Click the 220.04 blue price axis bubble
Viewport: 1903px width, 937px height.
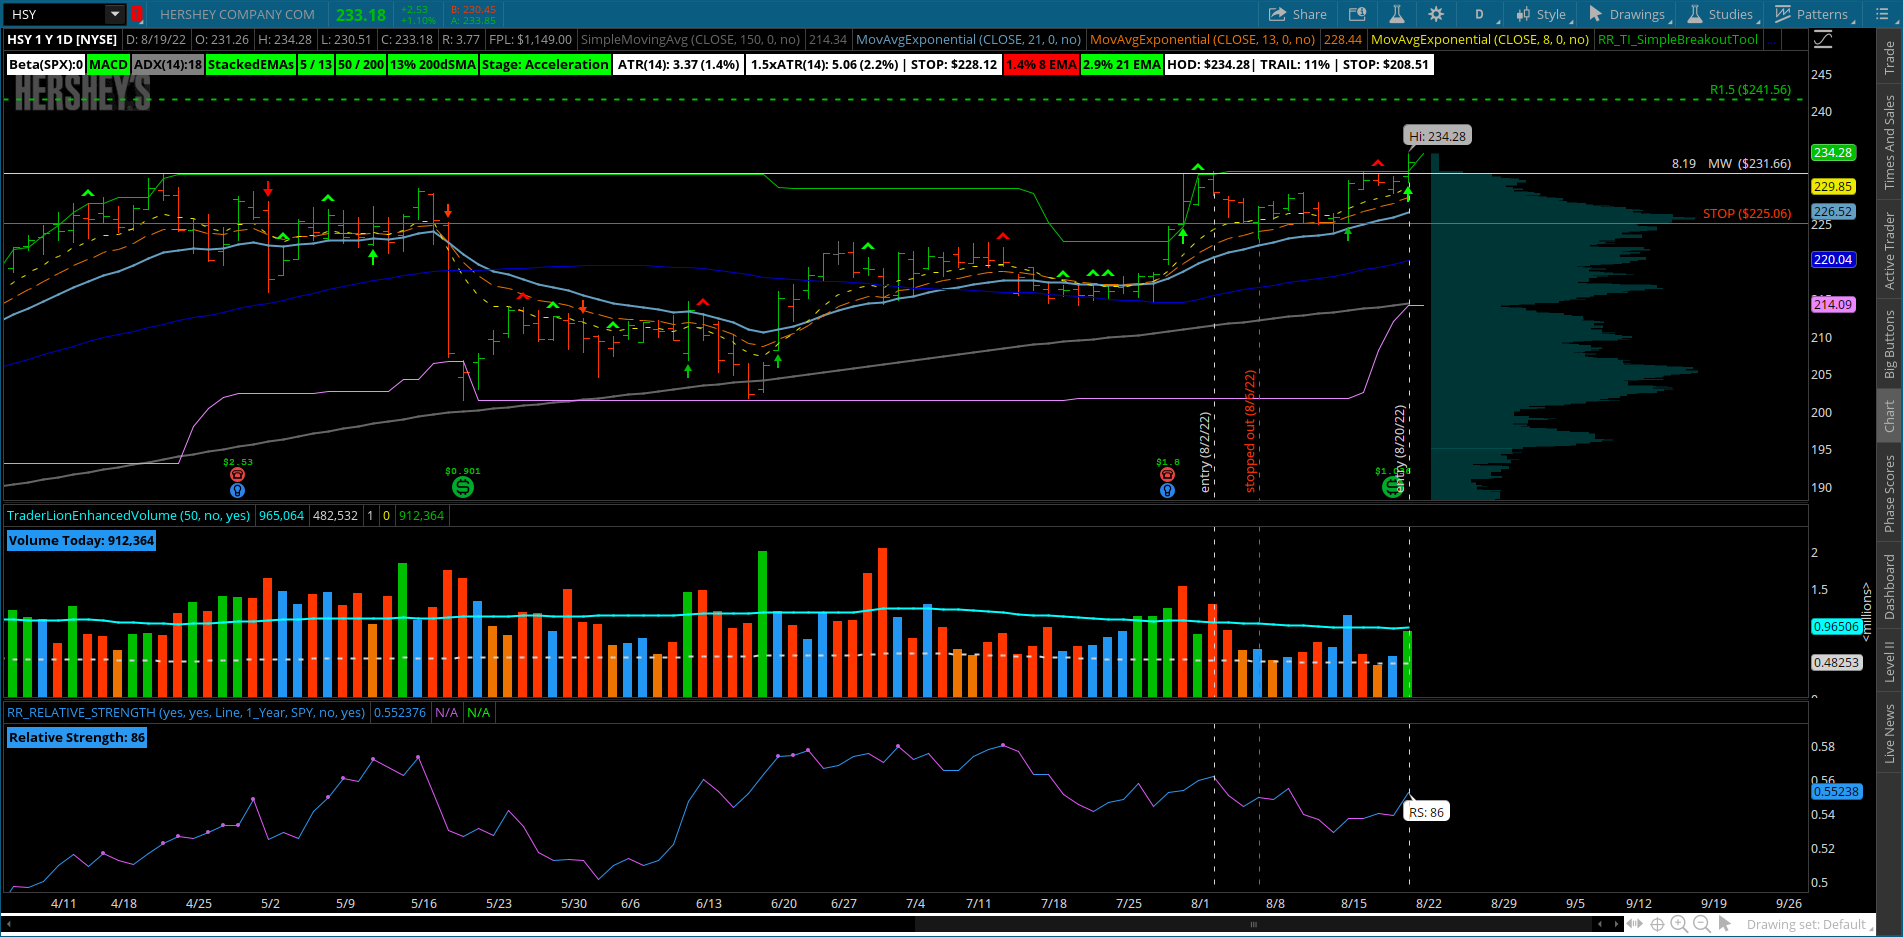pos(1833,259)
